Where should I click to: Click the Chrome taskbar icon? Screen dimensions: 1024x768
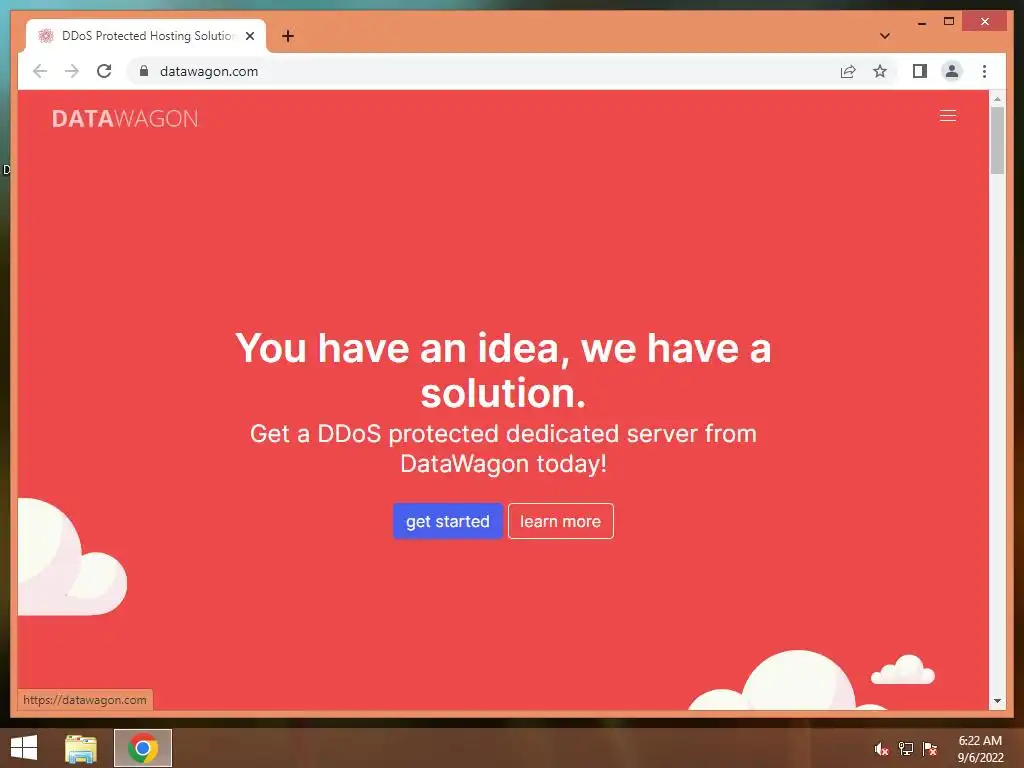tap(143, 748)
